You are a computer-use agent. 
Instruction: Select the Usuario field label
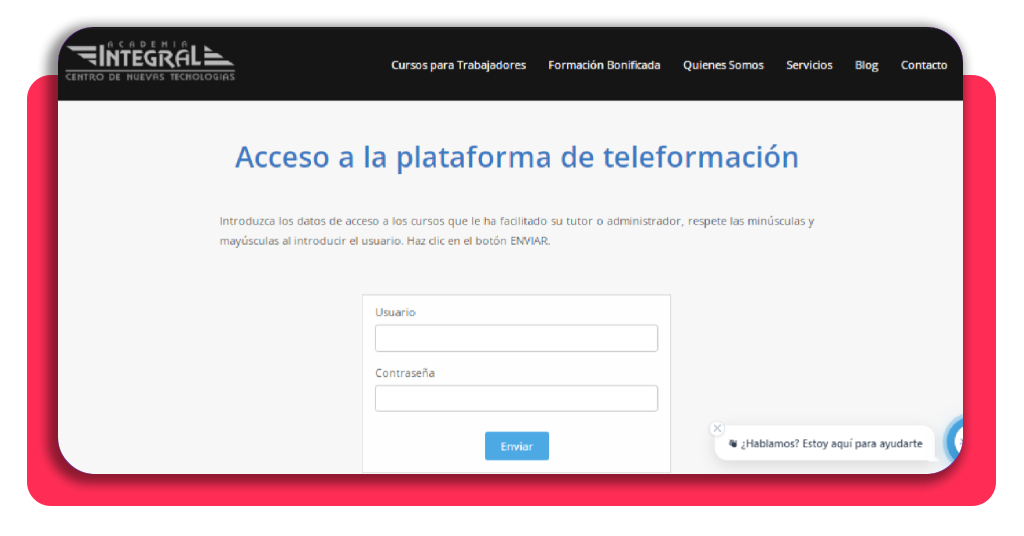tap(395, 312)
